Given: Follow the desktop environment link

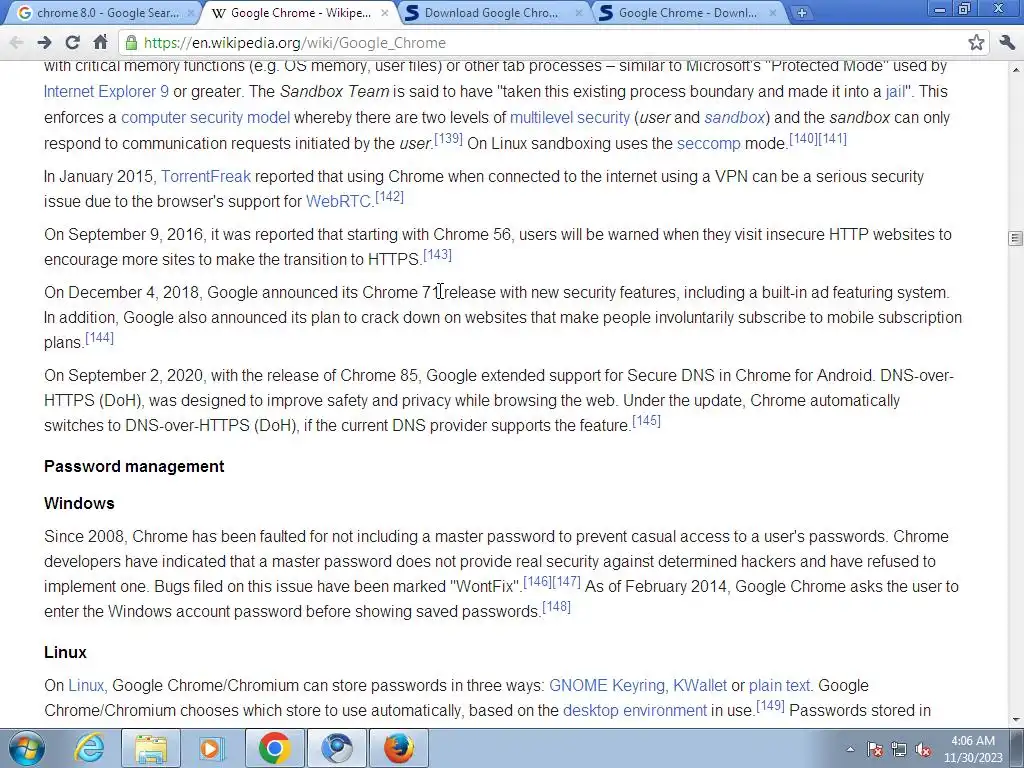Looking at the screenshot, I should pyautogui.click(x=635, y=711).
